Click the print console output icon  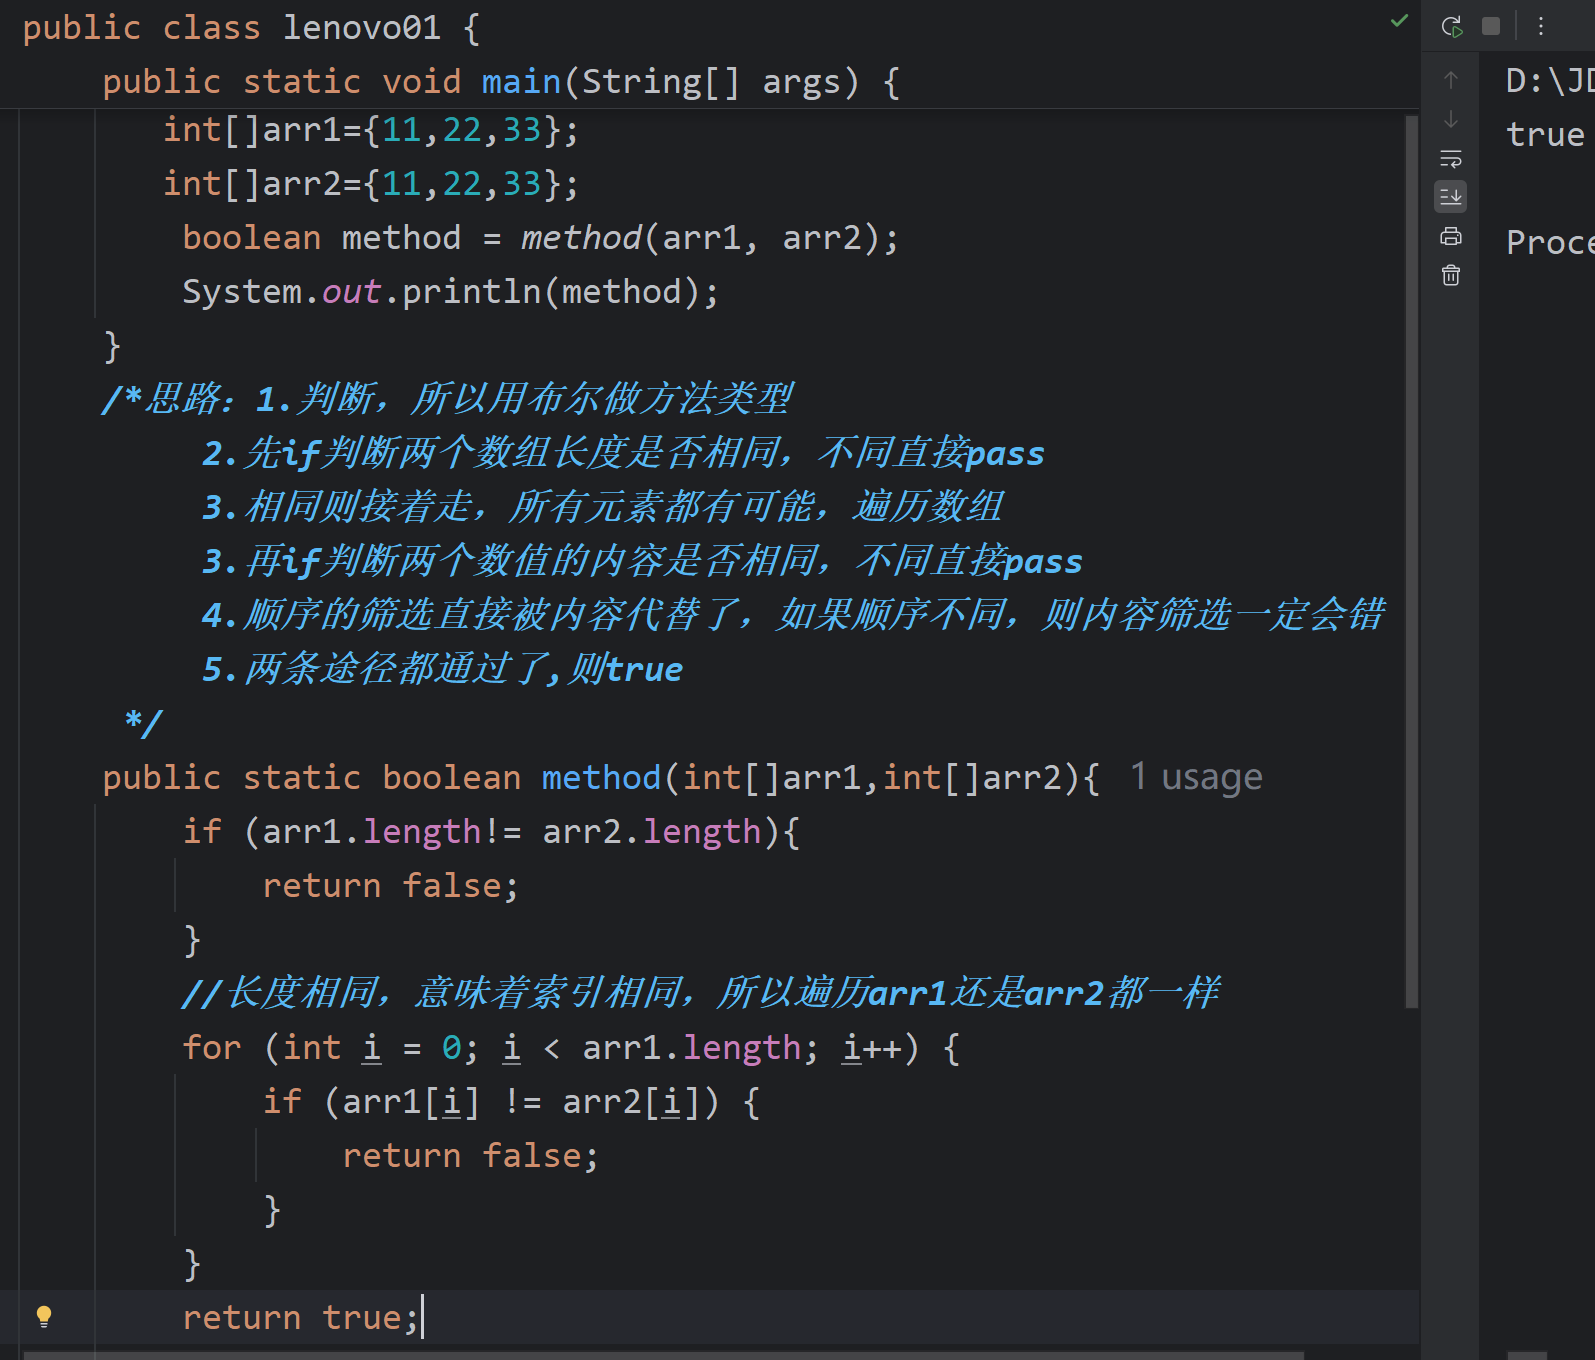(1451, 236)
